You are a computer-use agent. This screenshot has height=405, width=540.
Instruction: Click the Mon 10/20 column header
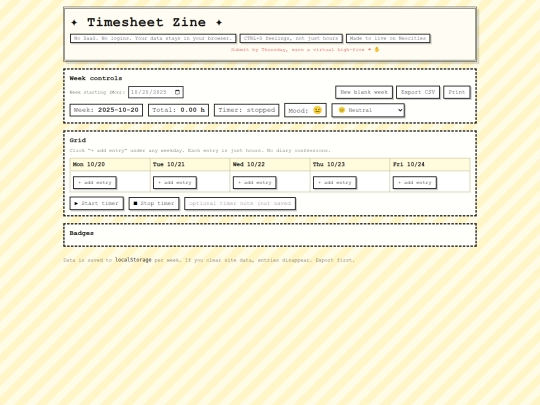(110, 164)
